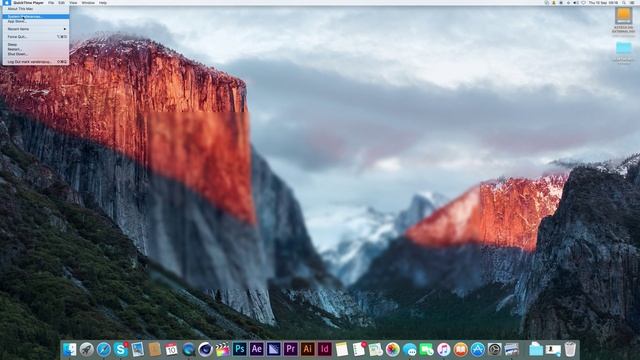Open Cinema 4D sphere icon in dock

coord(205,349)
